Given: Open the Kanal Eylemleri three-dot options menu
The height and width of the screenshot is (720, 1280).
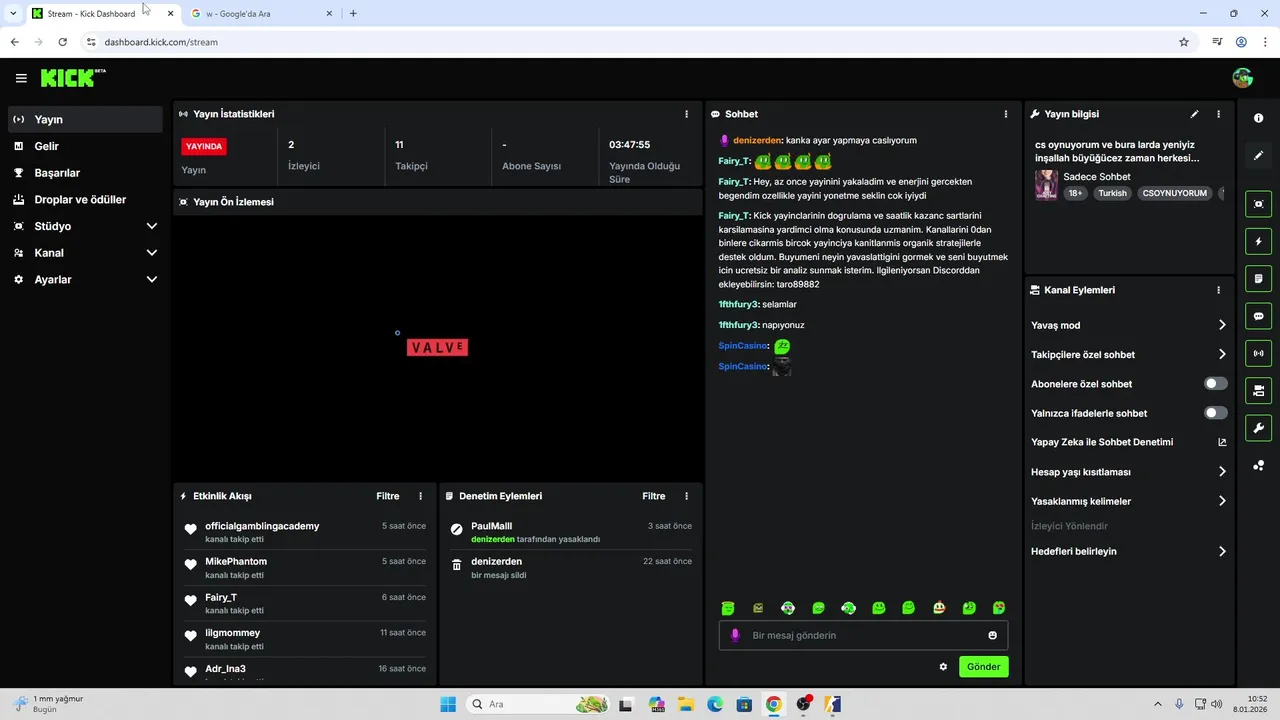Looking at the screenshot, I should pos(1218,290).
